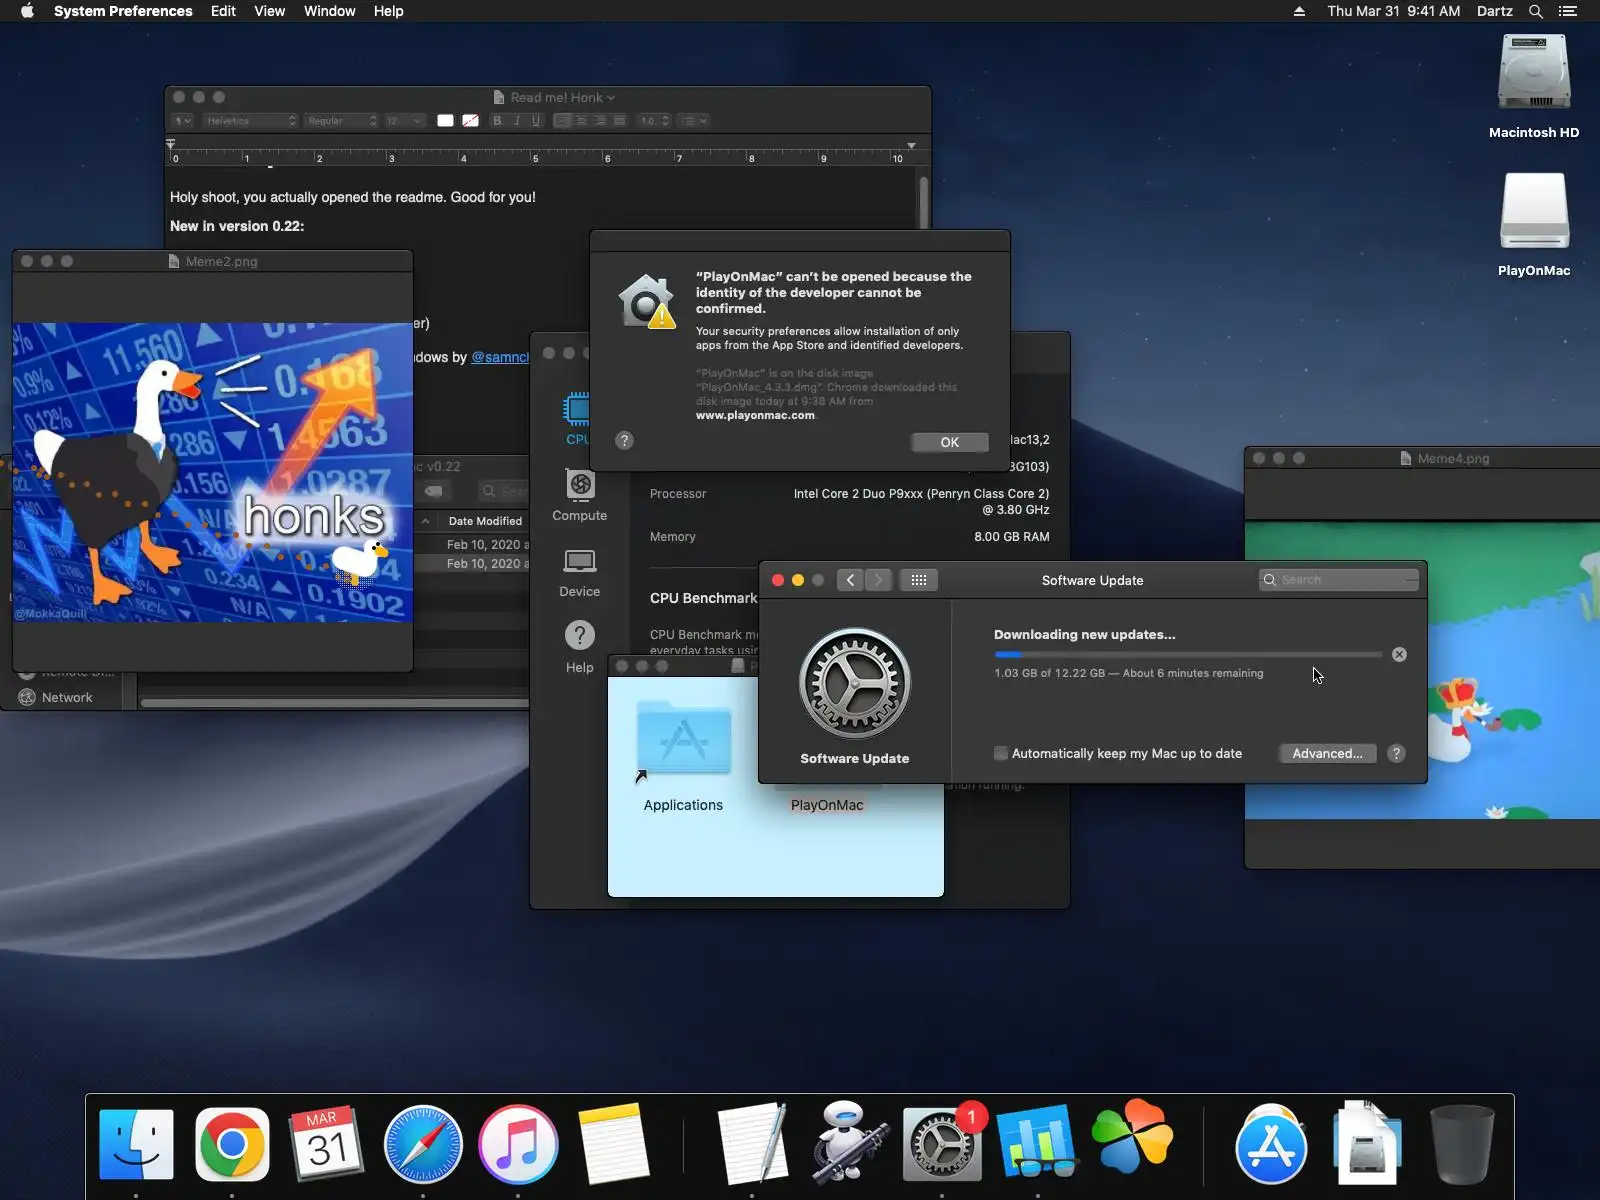This screenshot has width=1600, height=1200.
Task: Click the text background color swatch in TextEdit
Action: (x=470, y=121)
